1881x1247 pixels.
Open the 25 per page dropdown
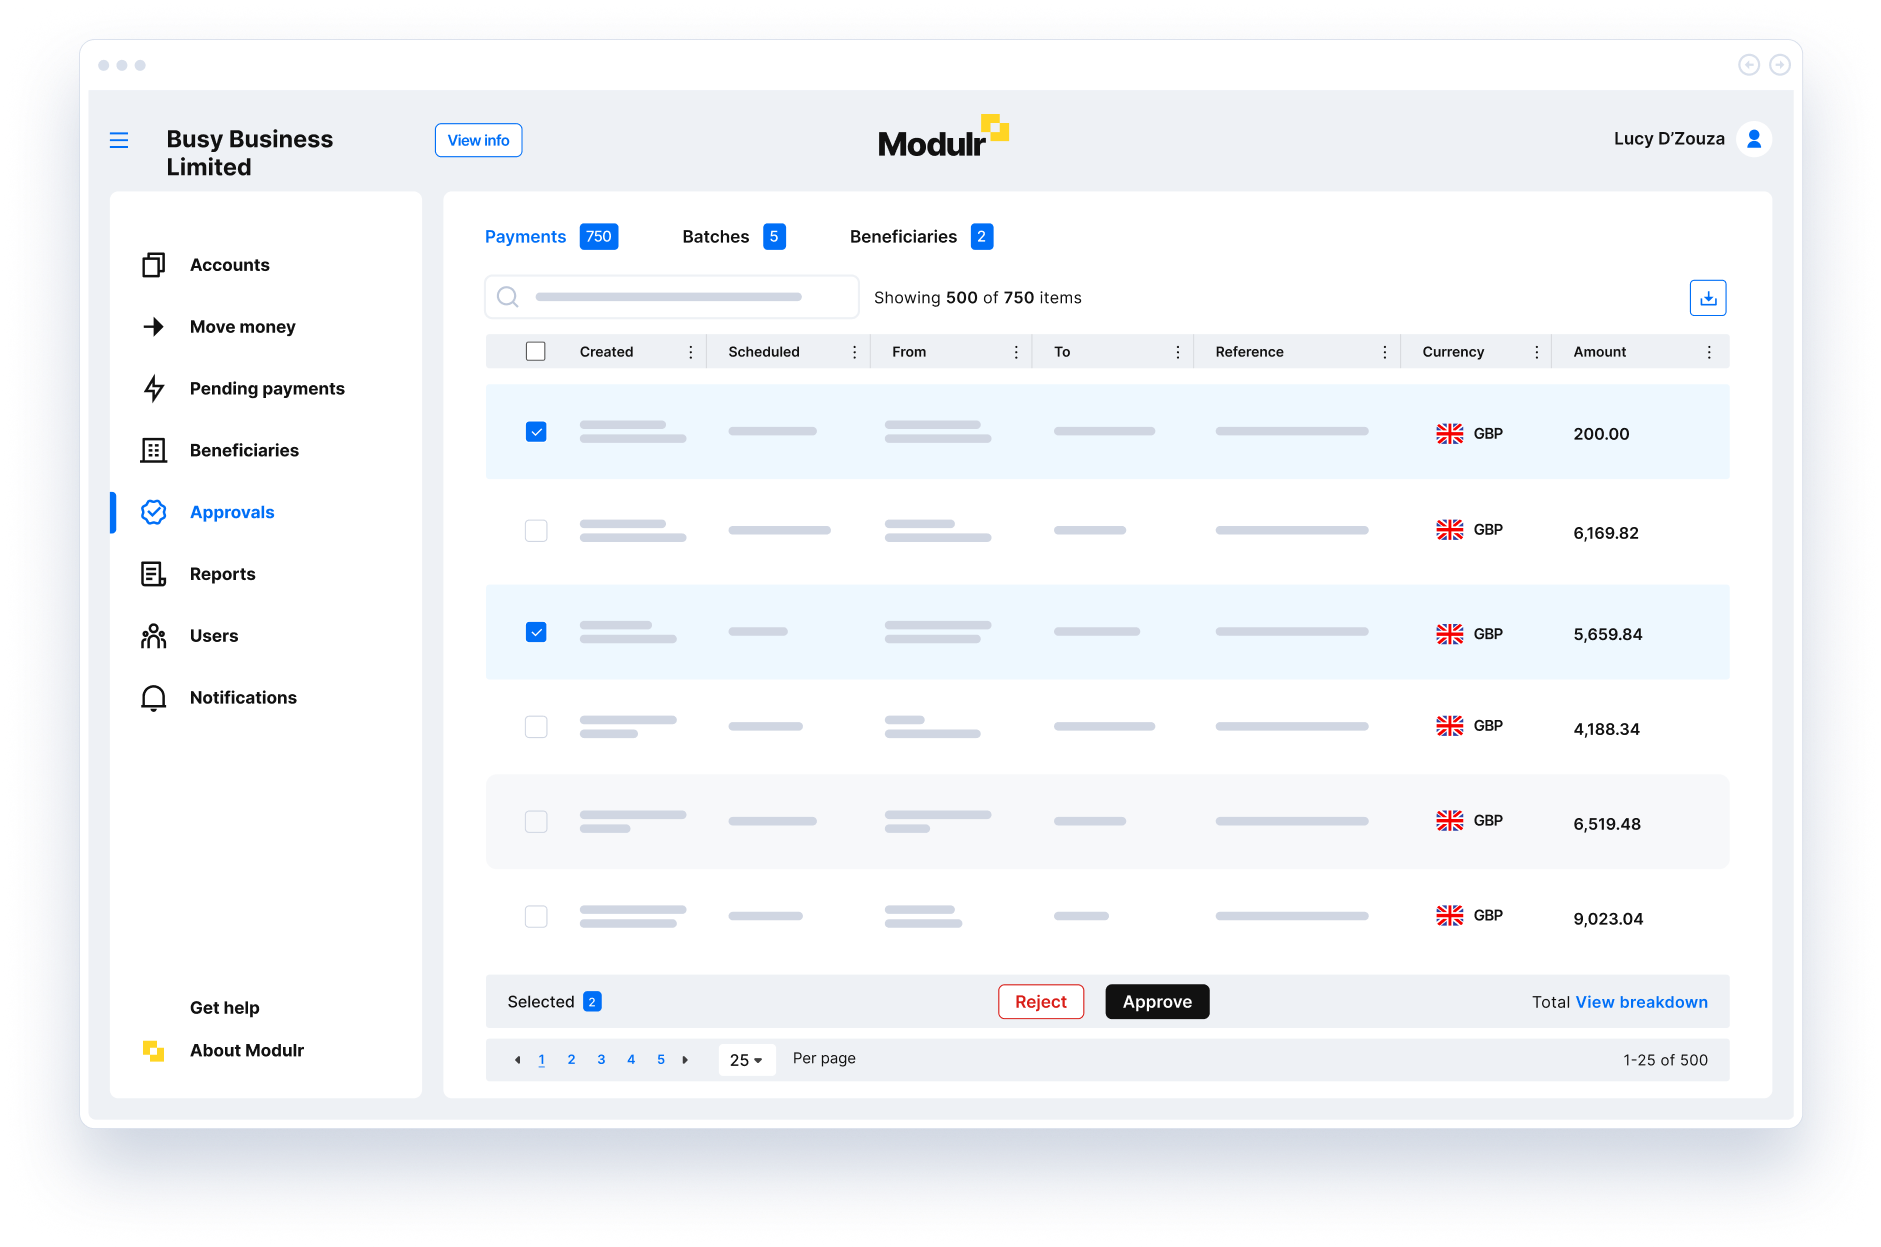(x=746, y=1060)
